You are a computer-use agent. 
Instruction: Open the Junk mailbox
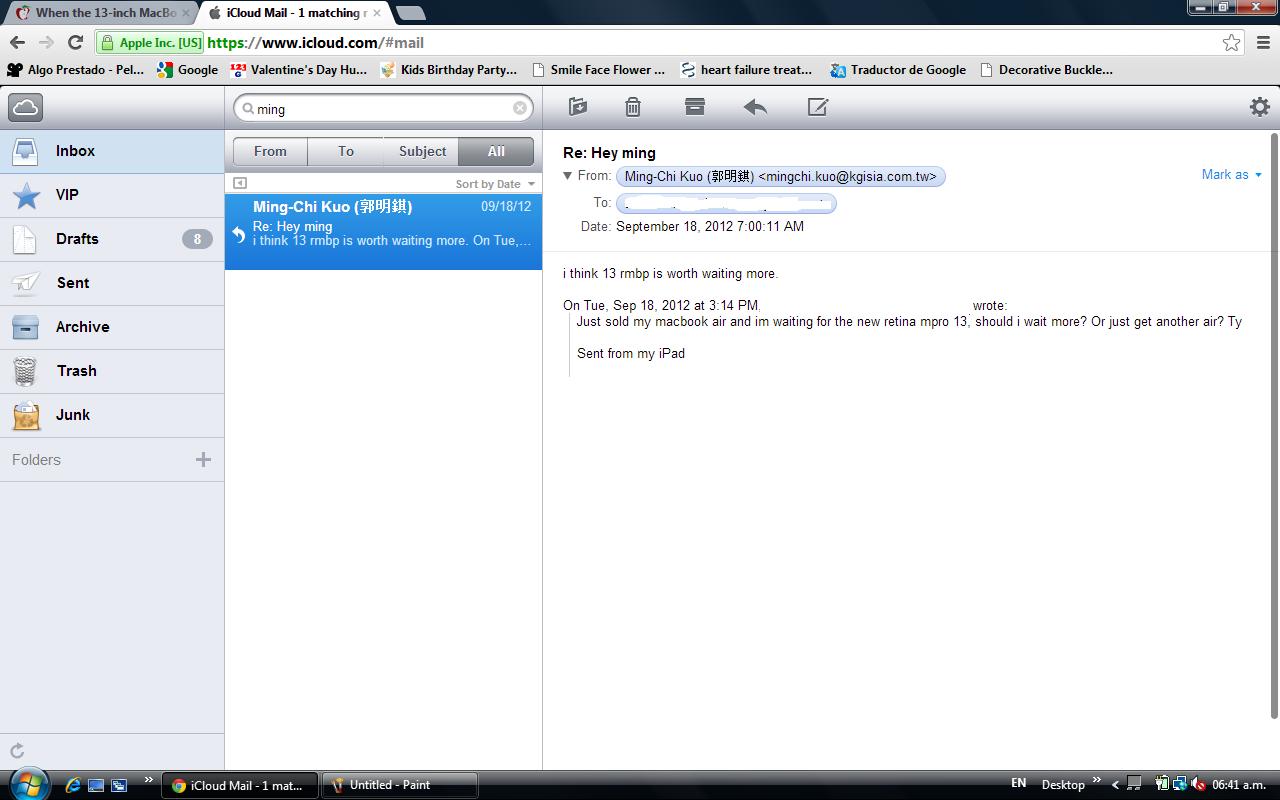112,415
